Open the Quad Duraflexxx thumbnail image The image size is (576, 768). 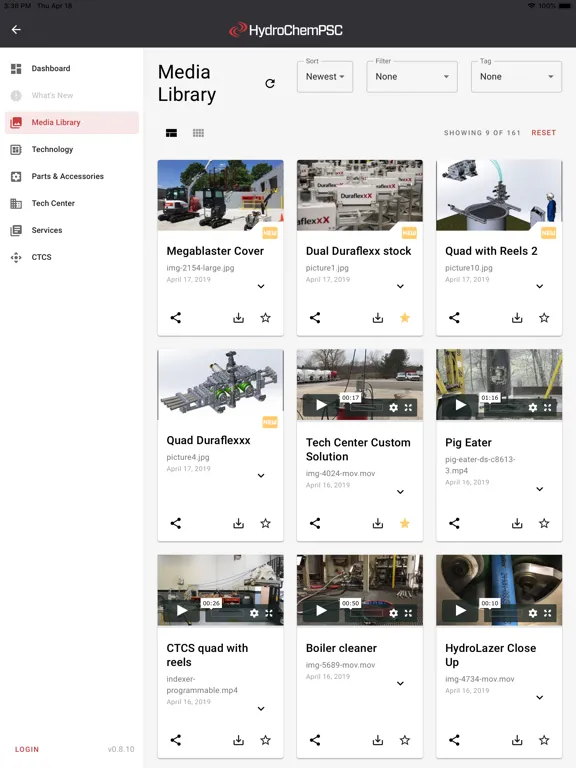pyautogui.click(x=220, y=384)
